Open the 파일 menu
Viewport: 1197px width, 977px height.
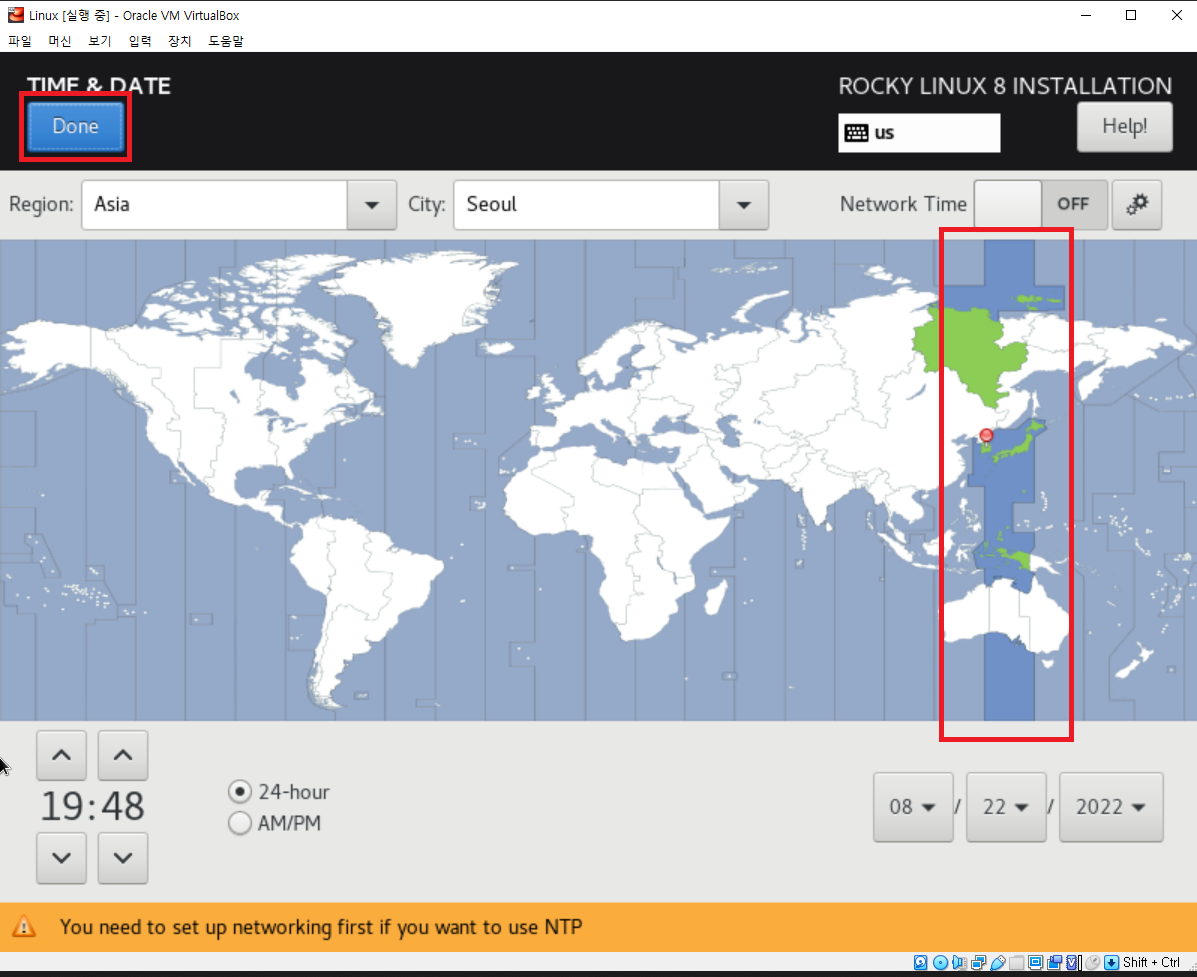click(20, 41)
